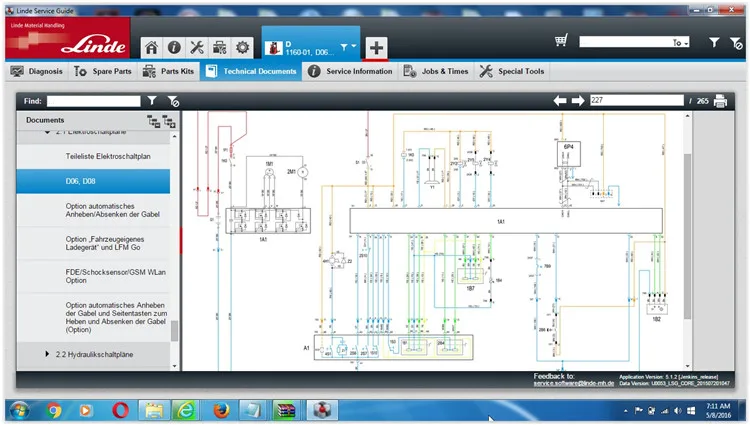The width and height of the screenshot is (750, 425).
Task: Switch to the Parts Kits tab
Action: click(168, 71)
